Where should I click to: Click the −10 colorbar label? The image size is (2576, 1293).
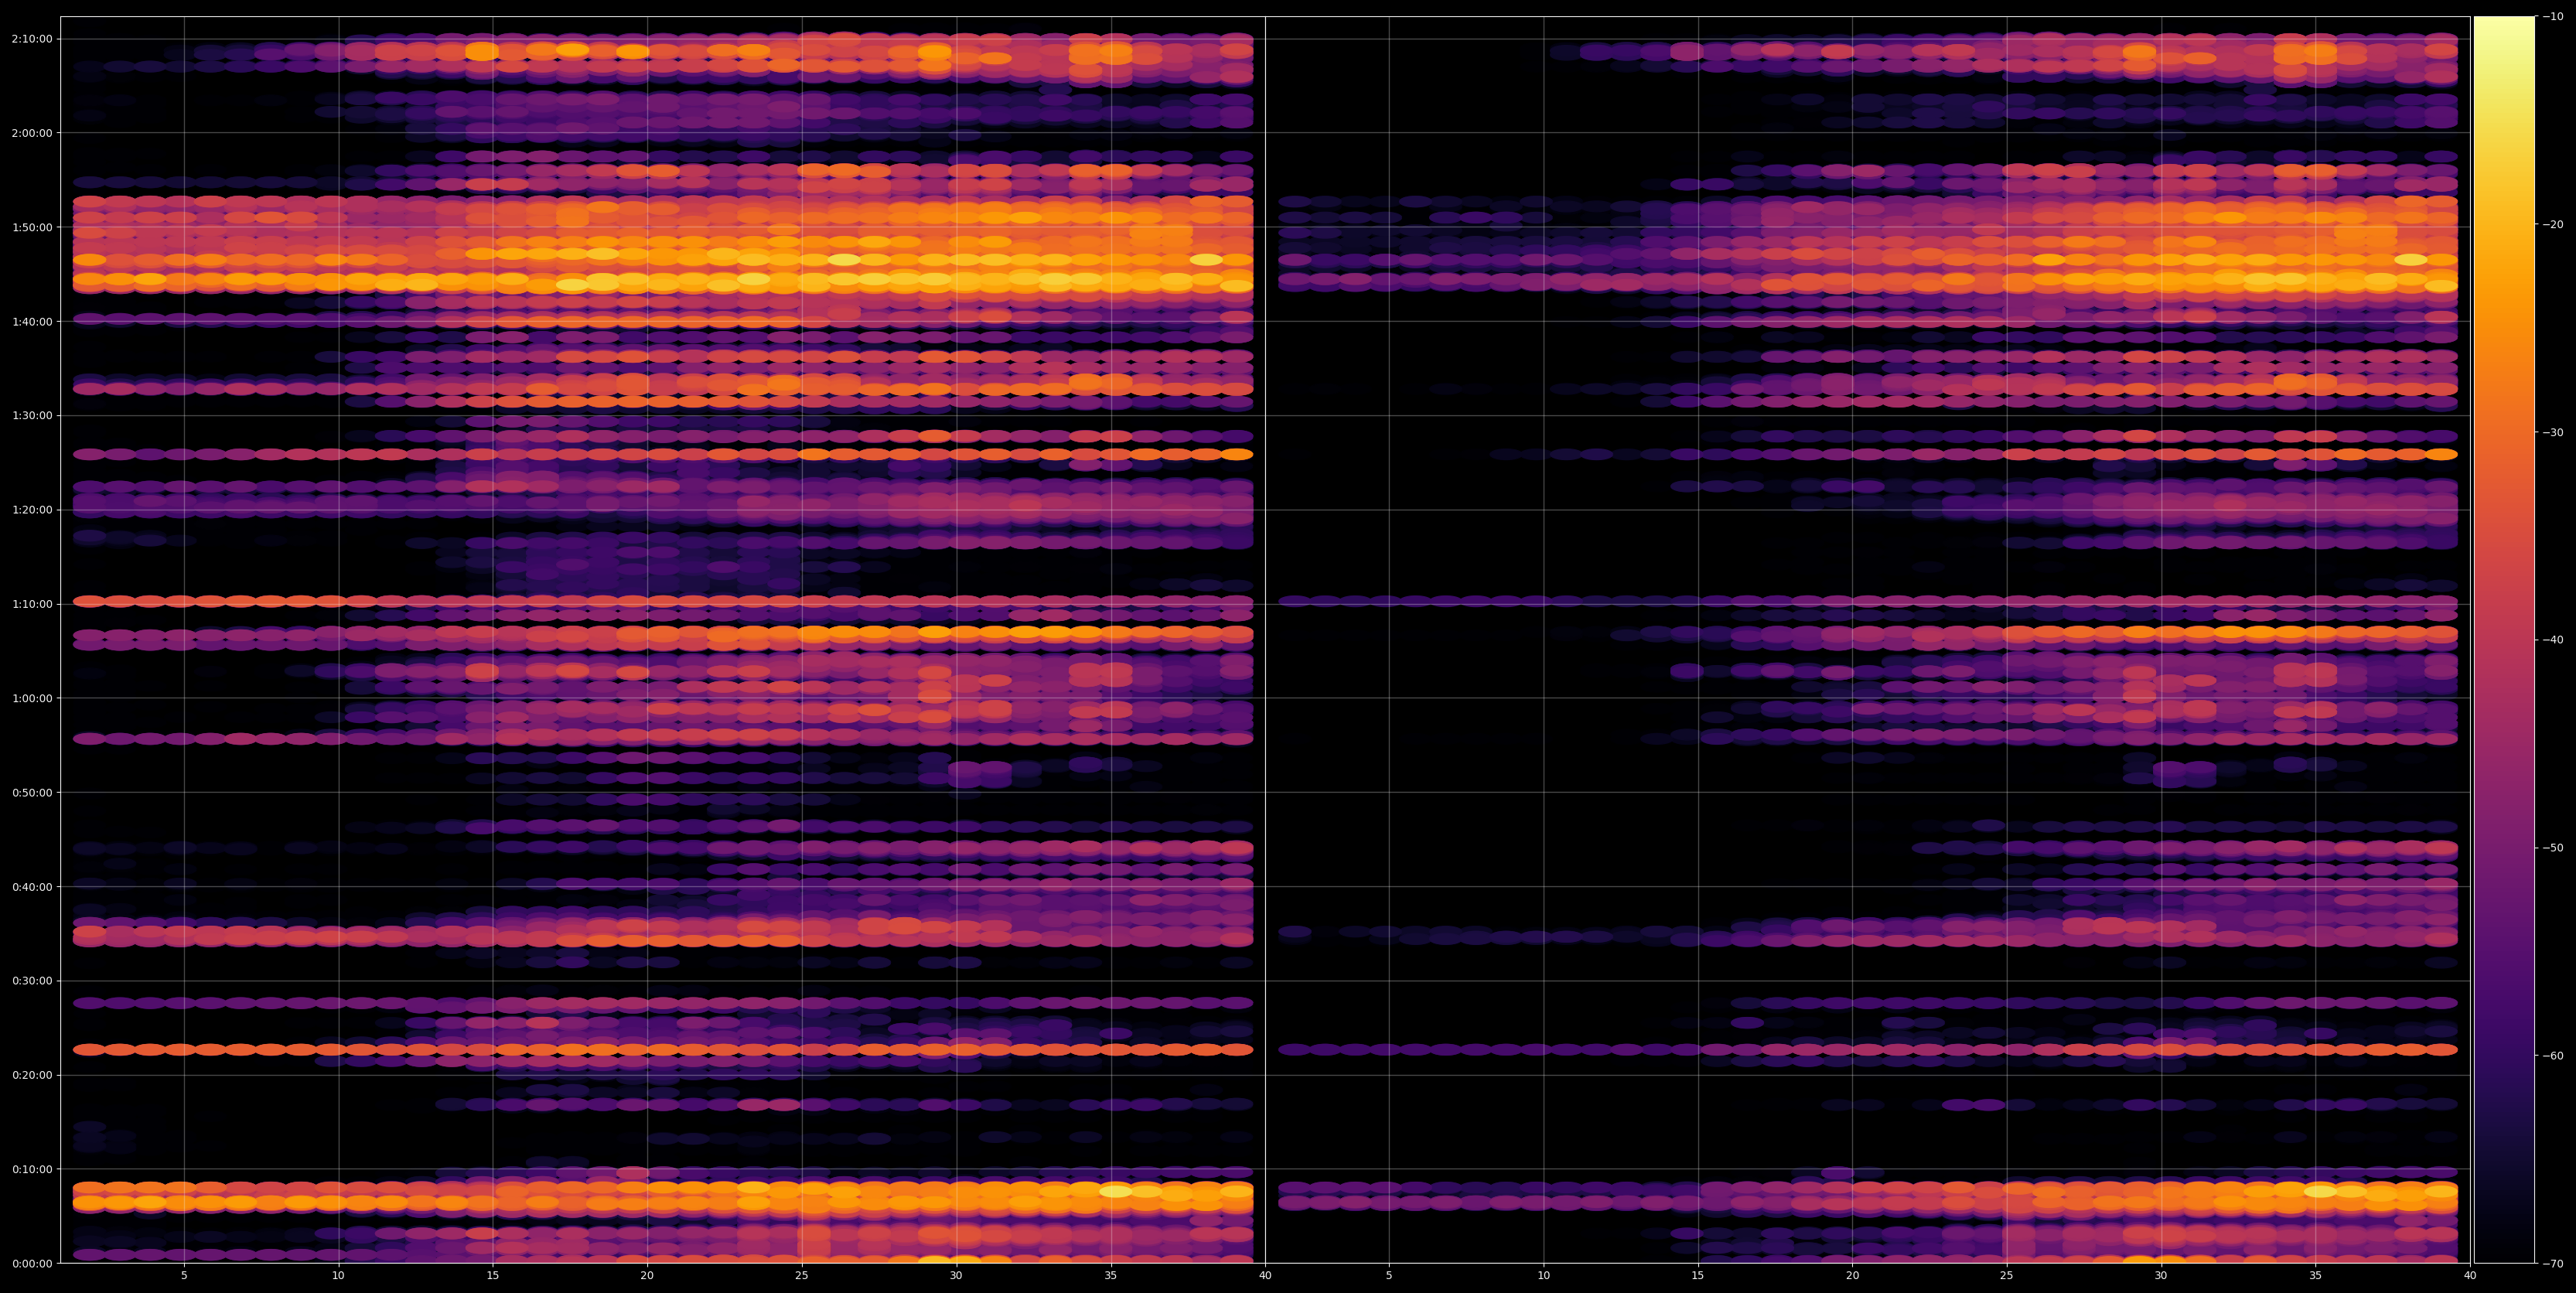tap(2553, 17)
